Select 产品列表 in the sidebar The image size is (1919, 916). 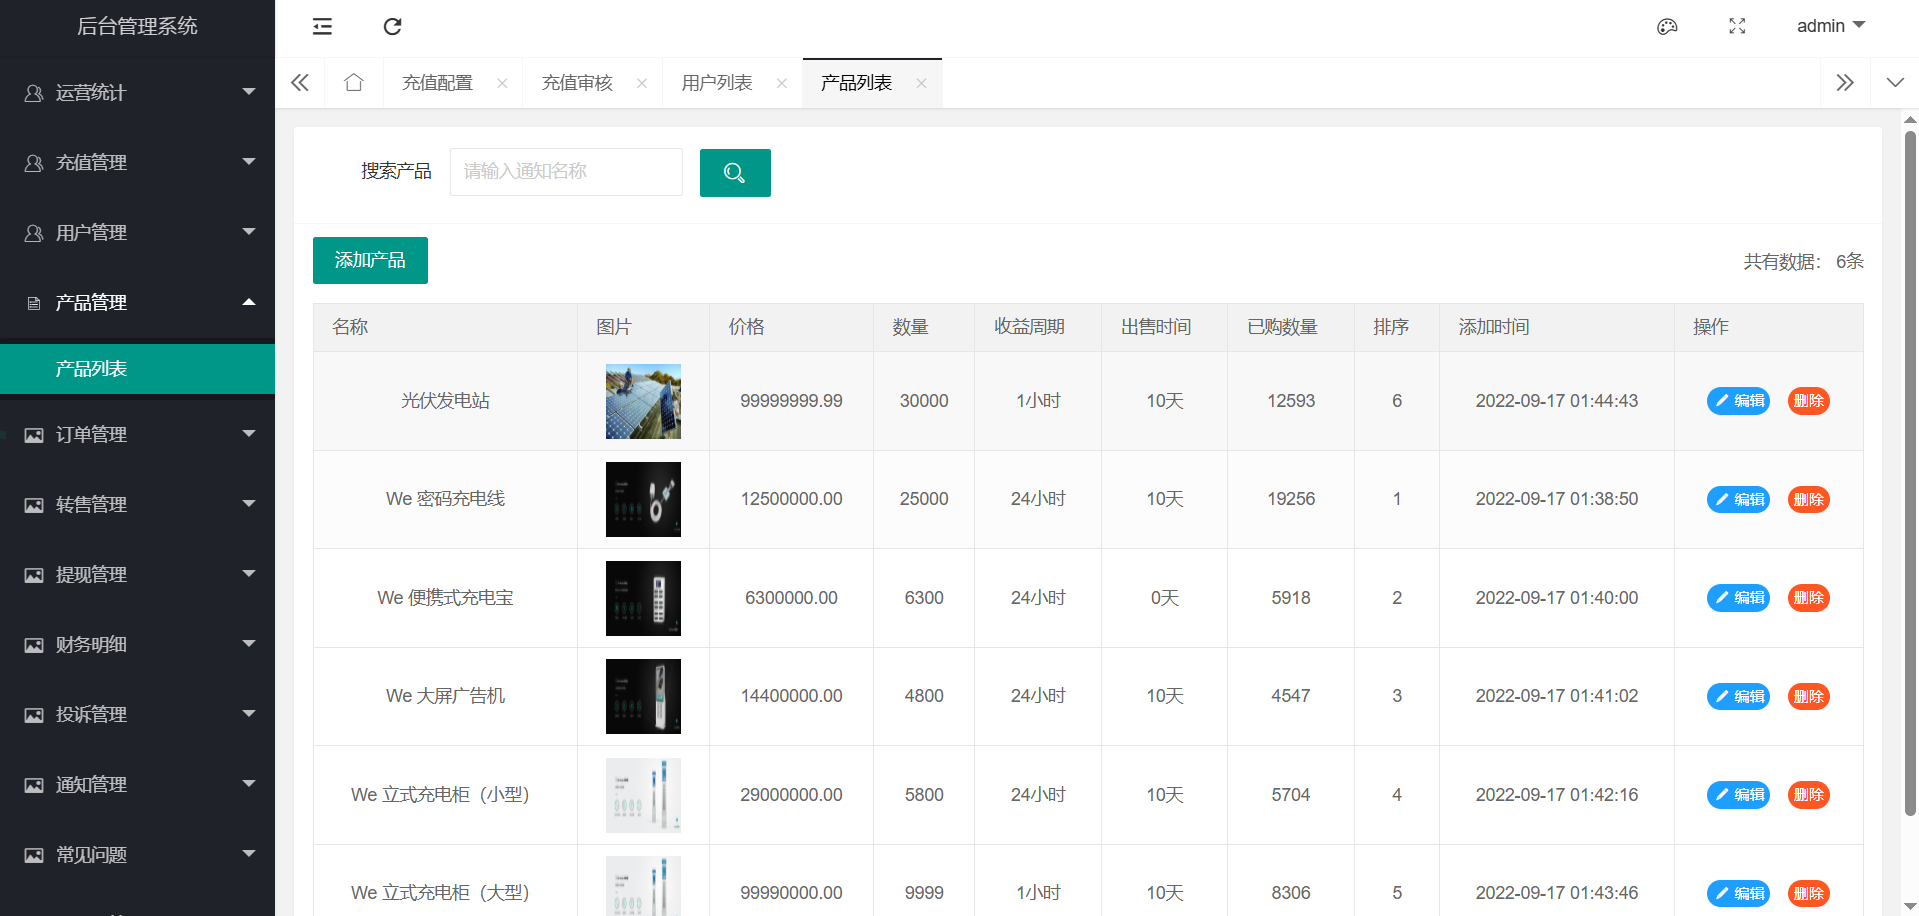pos(91,369)
